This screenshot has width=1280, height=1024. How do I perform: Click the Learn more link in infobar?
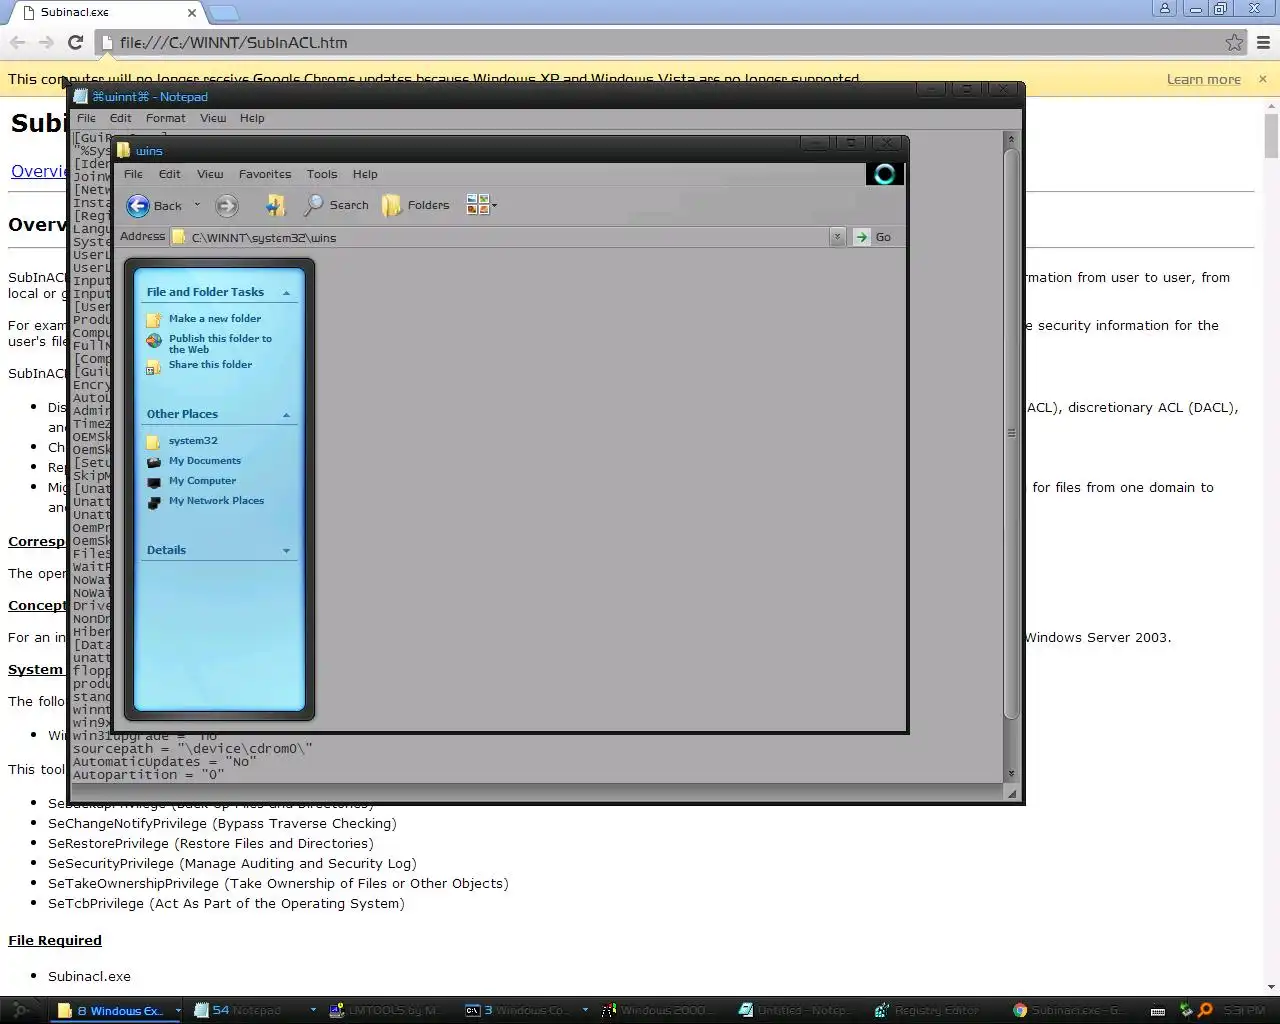click(1204, 79)
